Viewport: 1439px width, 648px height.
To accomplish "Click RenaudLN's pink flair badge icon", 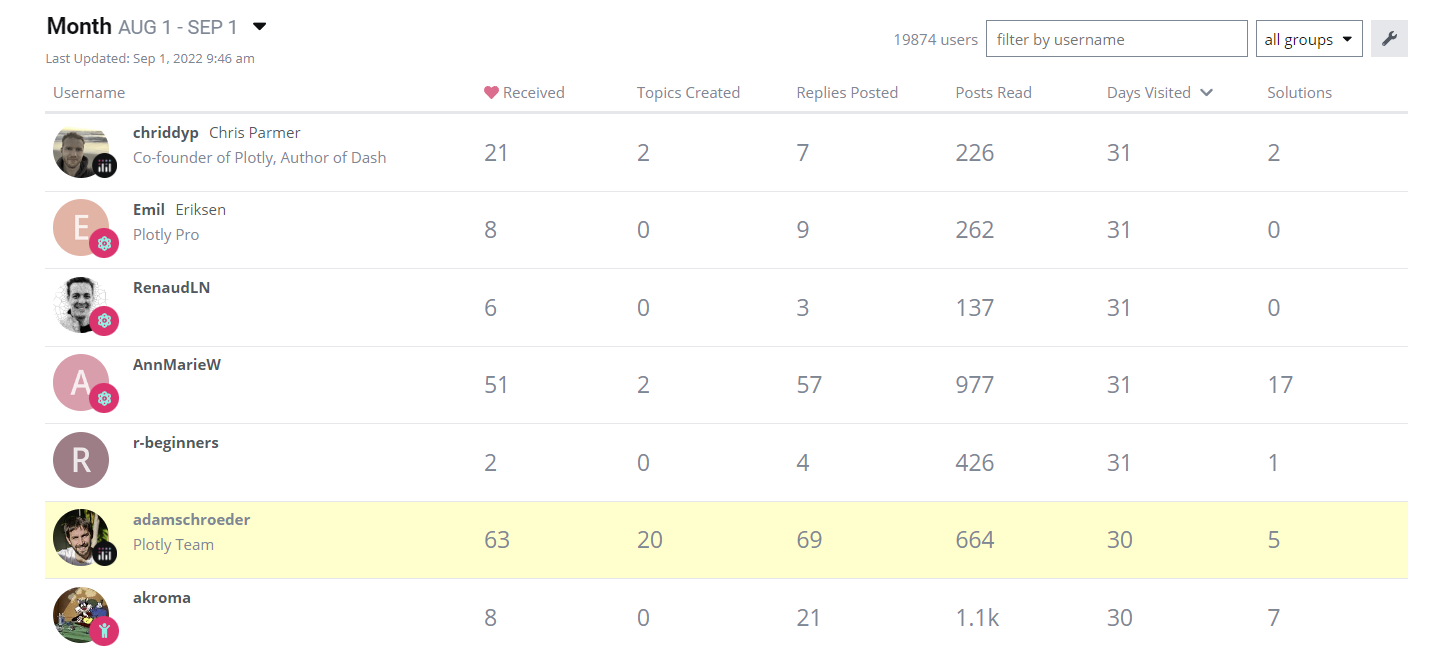I will click(104, 321).
